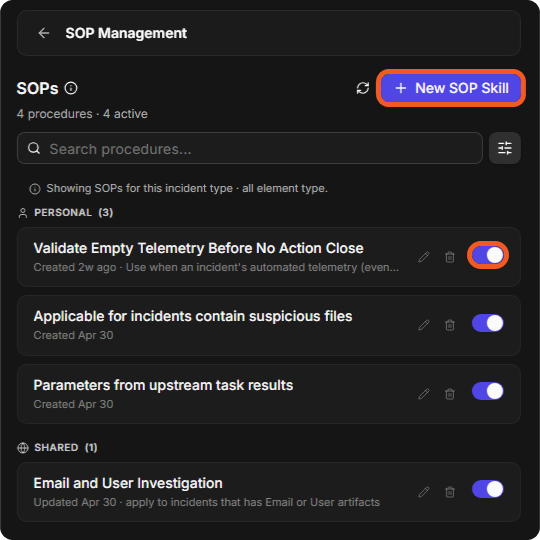This screenshot has height=540, width=540.
Task: Click 'Showing SOPs for this incident type' notice
Action: (x=187, y=188)
